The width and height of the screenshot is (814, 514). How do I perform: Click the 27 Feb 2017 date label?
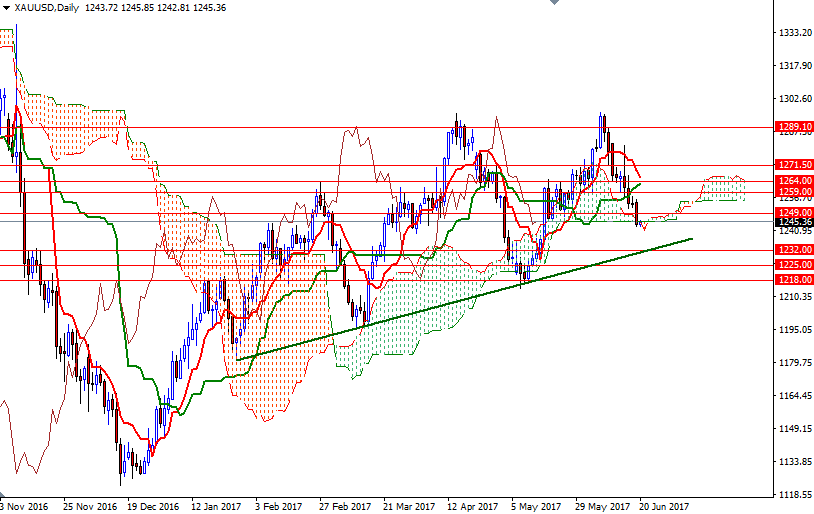point(343,506)
